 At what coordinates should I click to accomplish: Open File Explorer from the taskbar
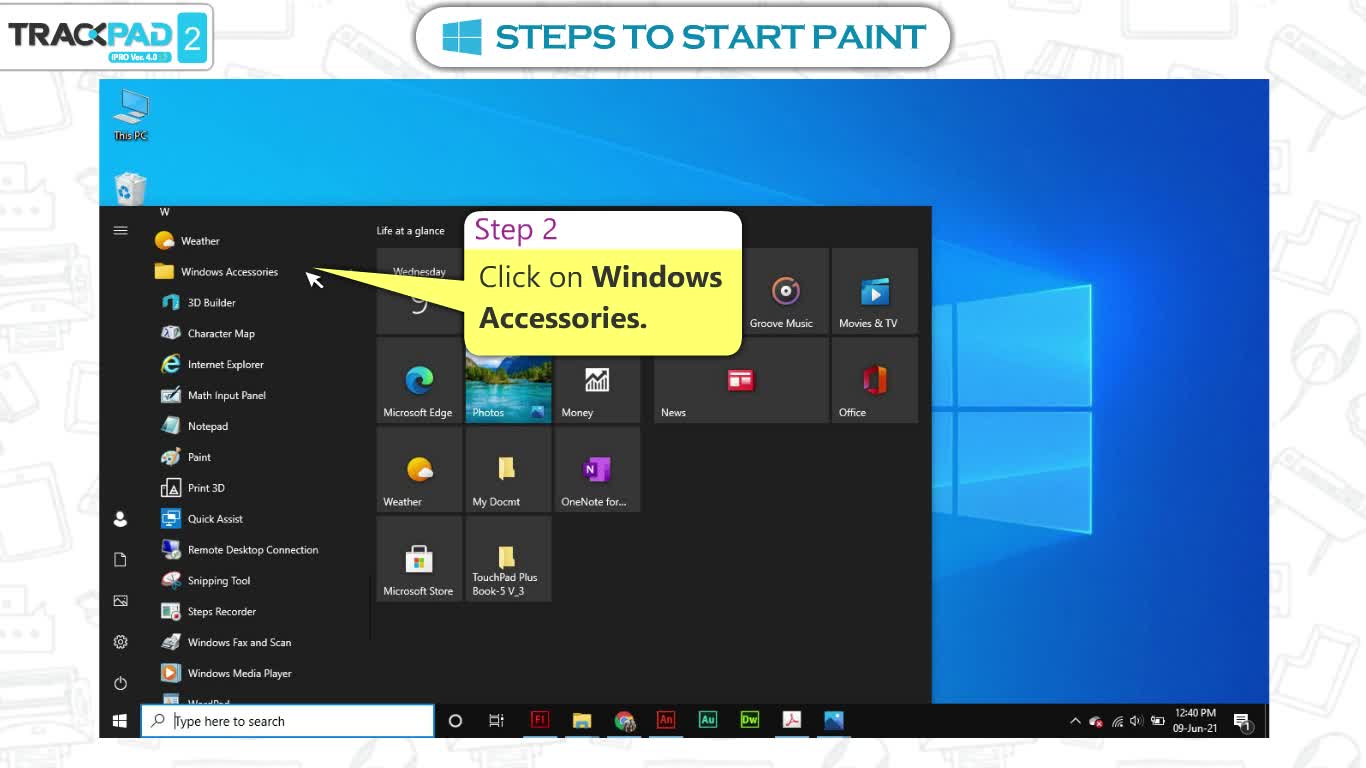point(582,720)
